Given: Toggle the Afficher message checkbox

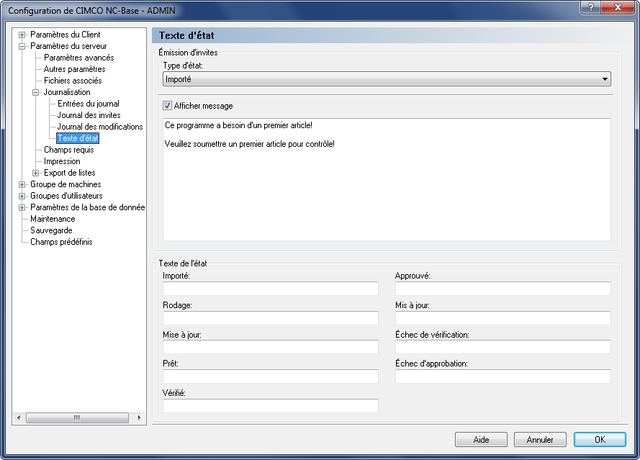Looking at the screenshot, I should pyautogui.click(x=167, y=106).
